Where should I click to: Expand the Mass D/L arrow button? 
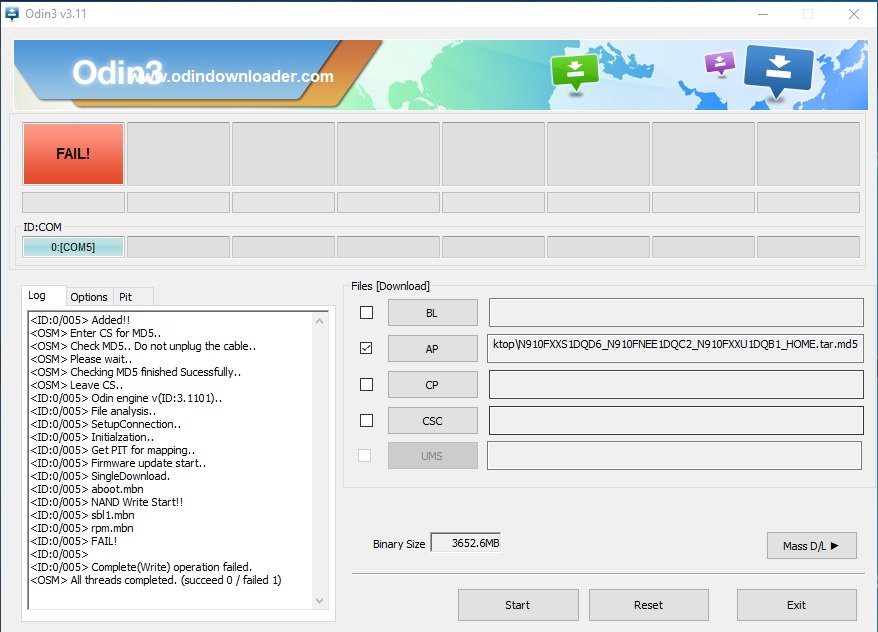click(811, 546)
